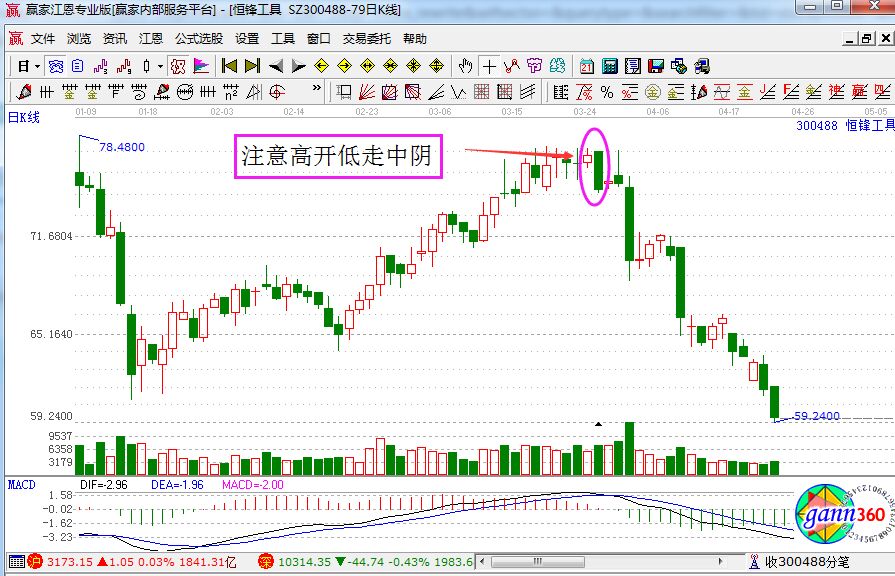Open the 公式选股 menu

point(199,39)
